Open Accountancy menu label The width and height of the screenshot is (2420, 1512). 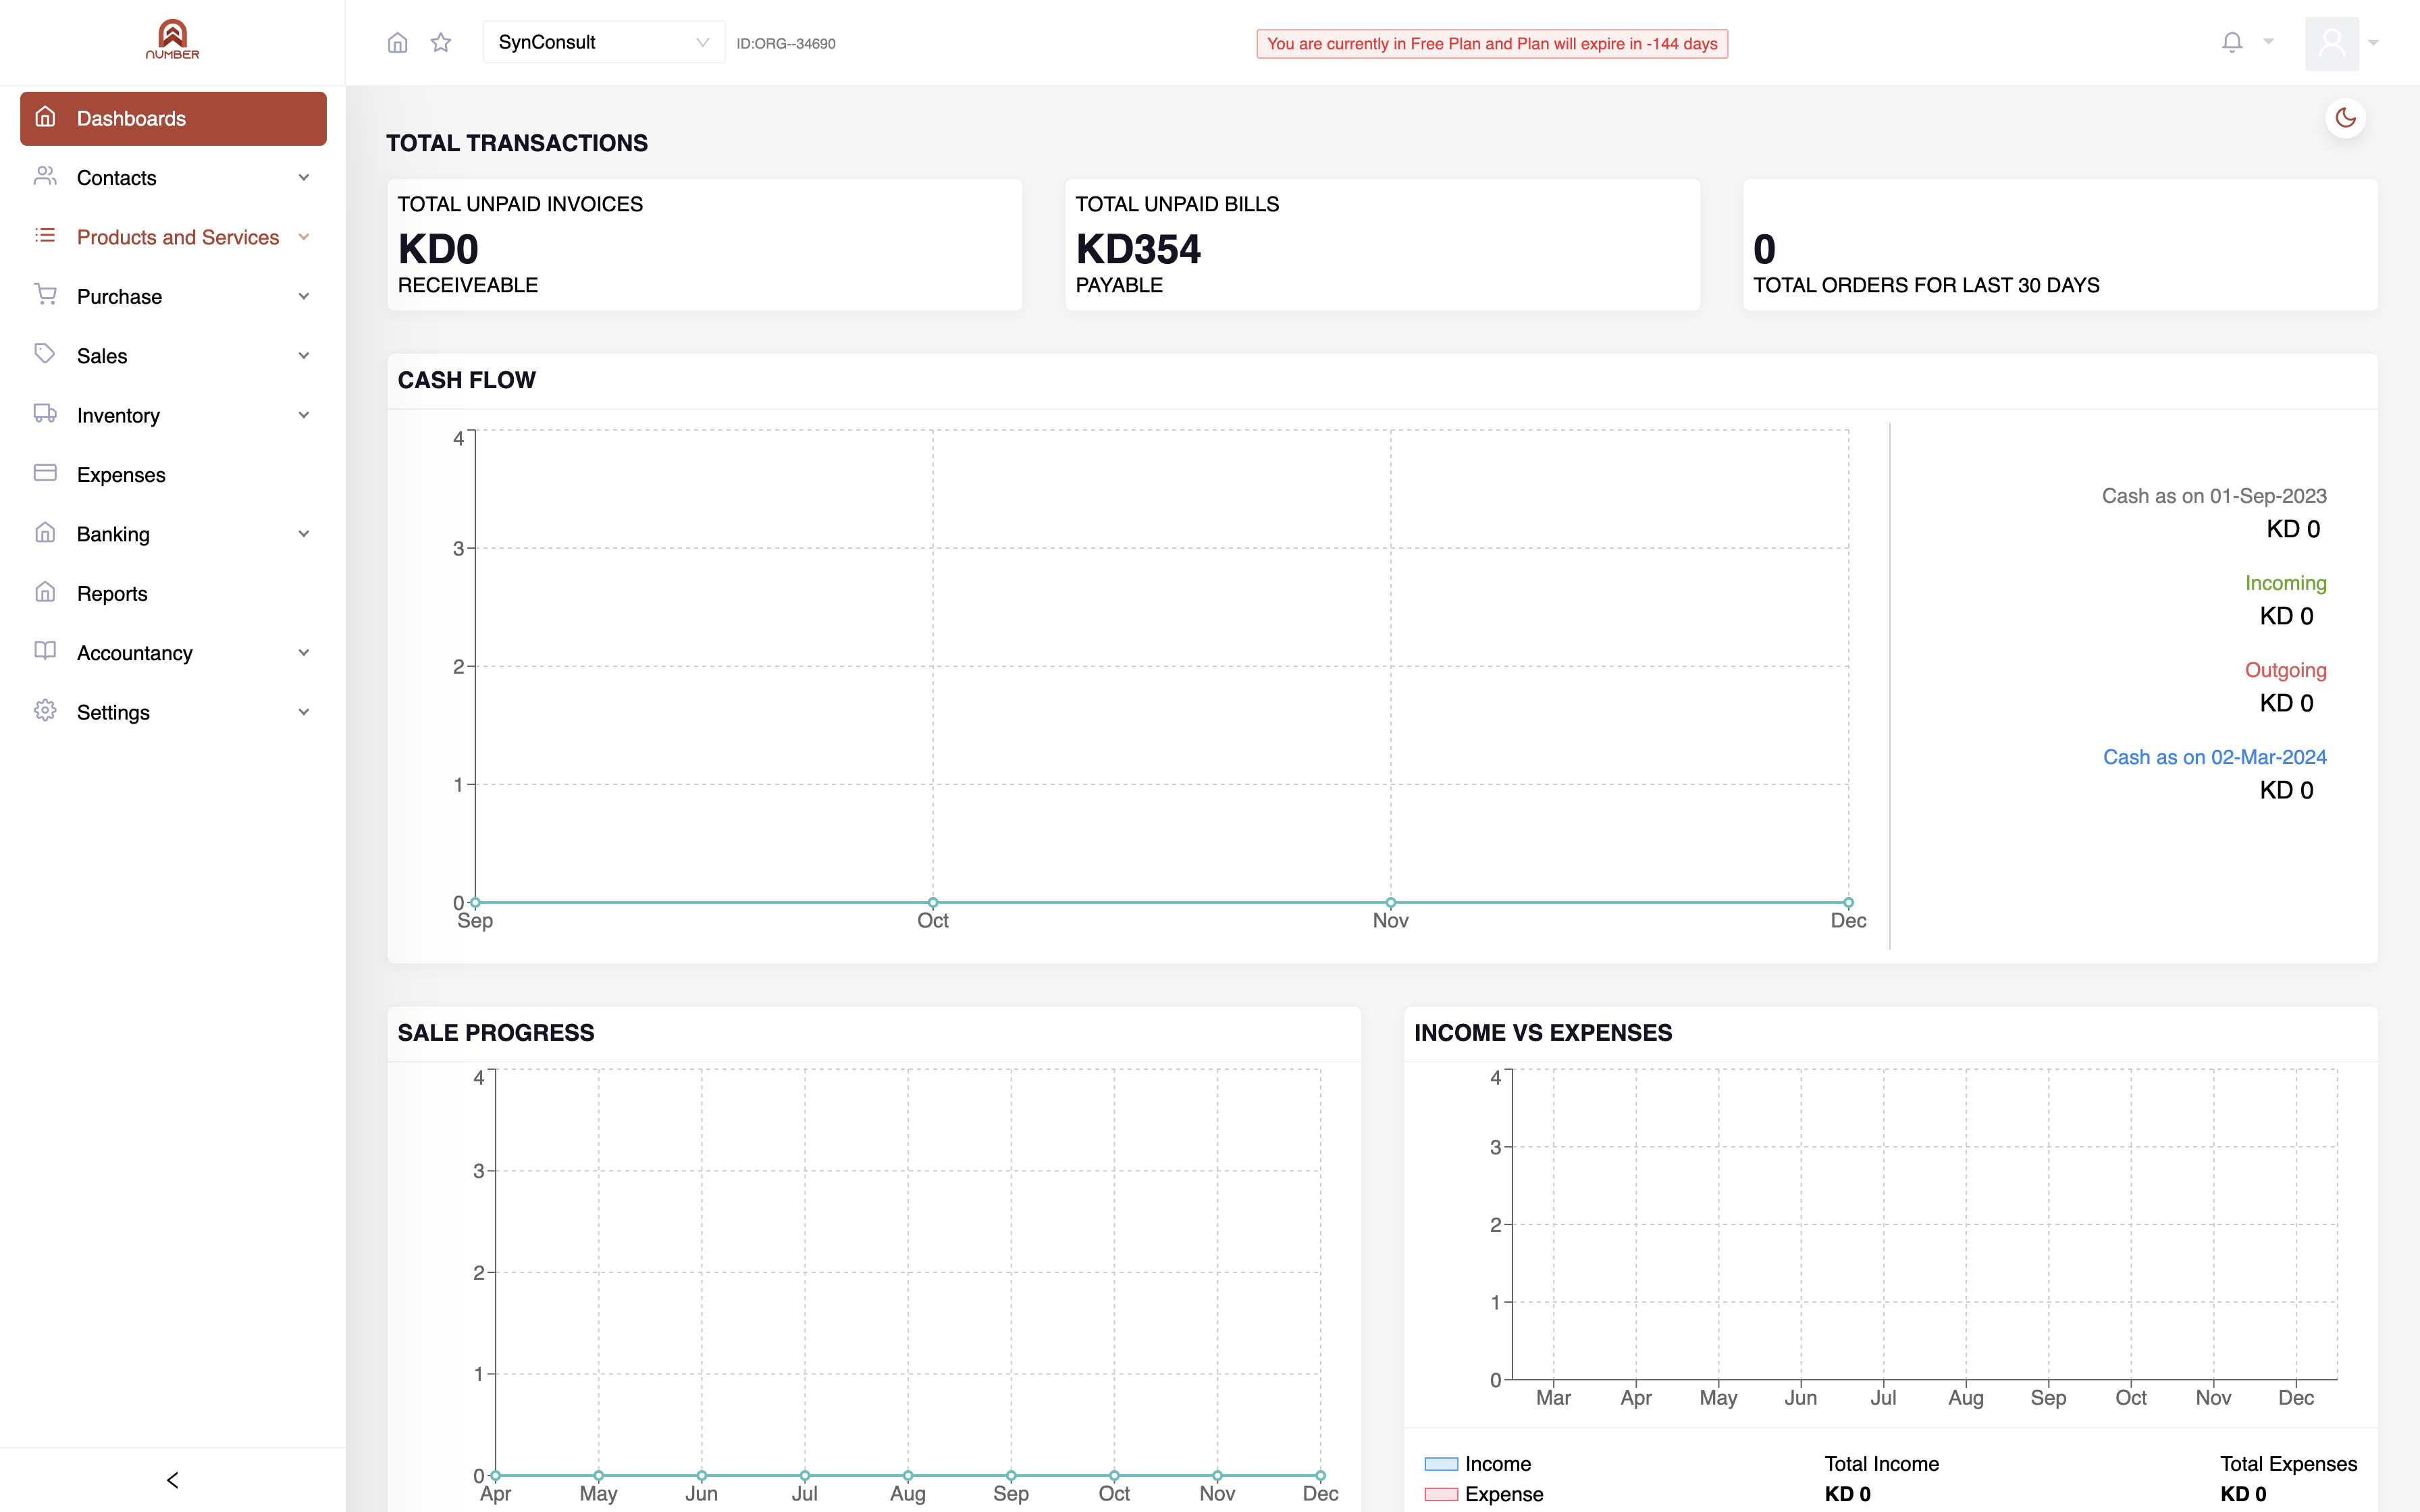(134, 653)
